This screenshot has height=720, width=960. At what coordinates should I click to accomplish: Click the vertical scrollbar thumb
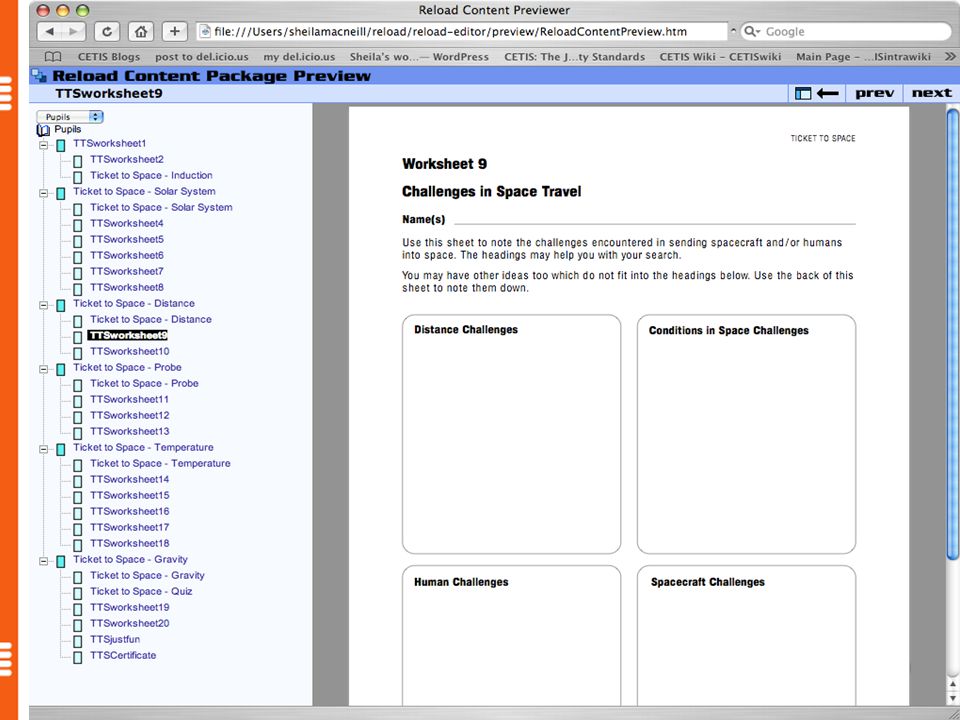coord(953,334)
